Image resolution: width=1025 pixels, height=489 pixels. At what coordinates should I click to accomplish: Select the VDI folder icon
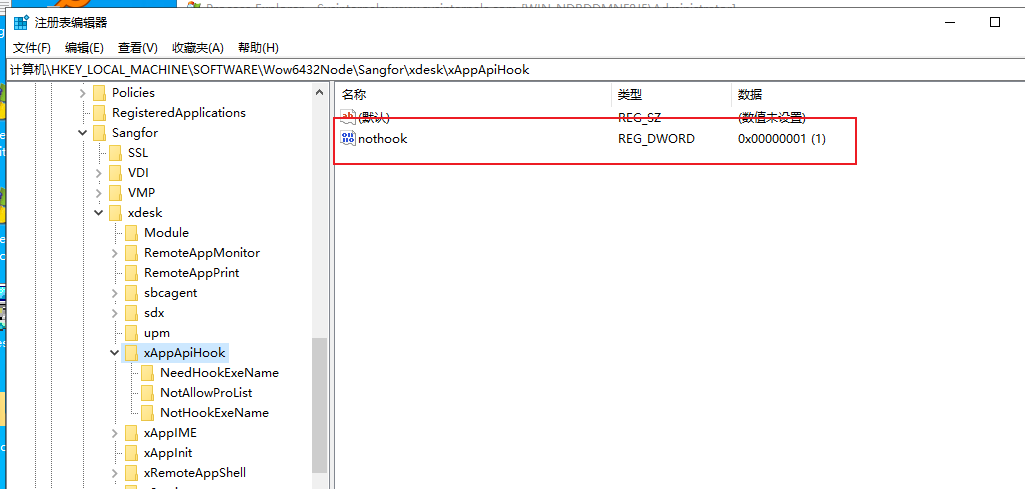[x=115, y=173]
